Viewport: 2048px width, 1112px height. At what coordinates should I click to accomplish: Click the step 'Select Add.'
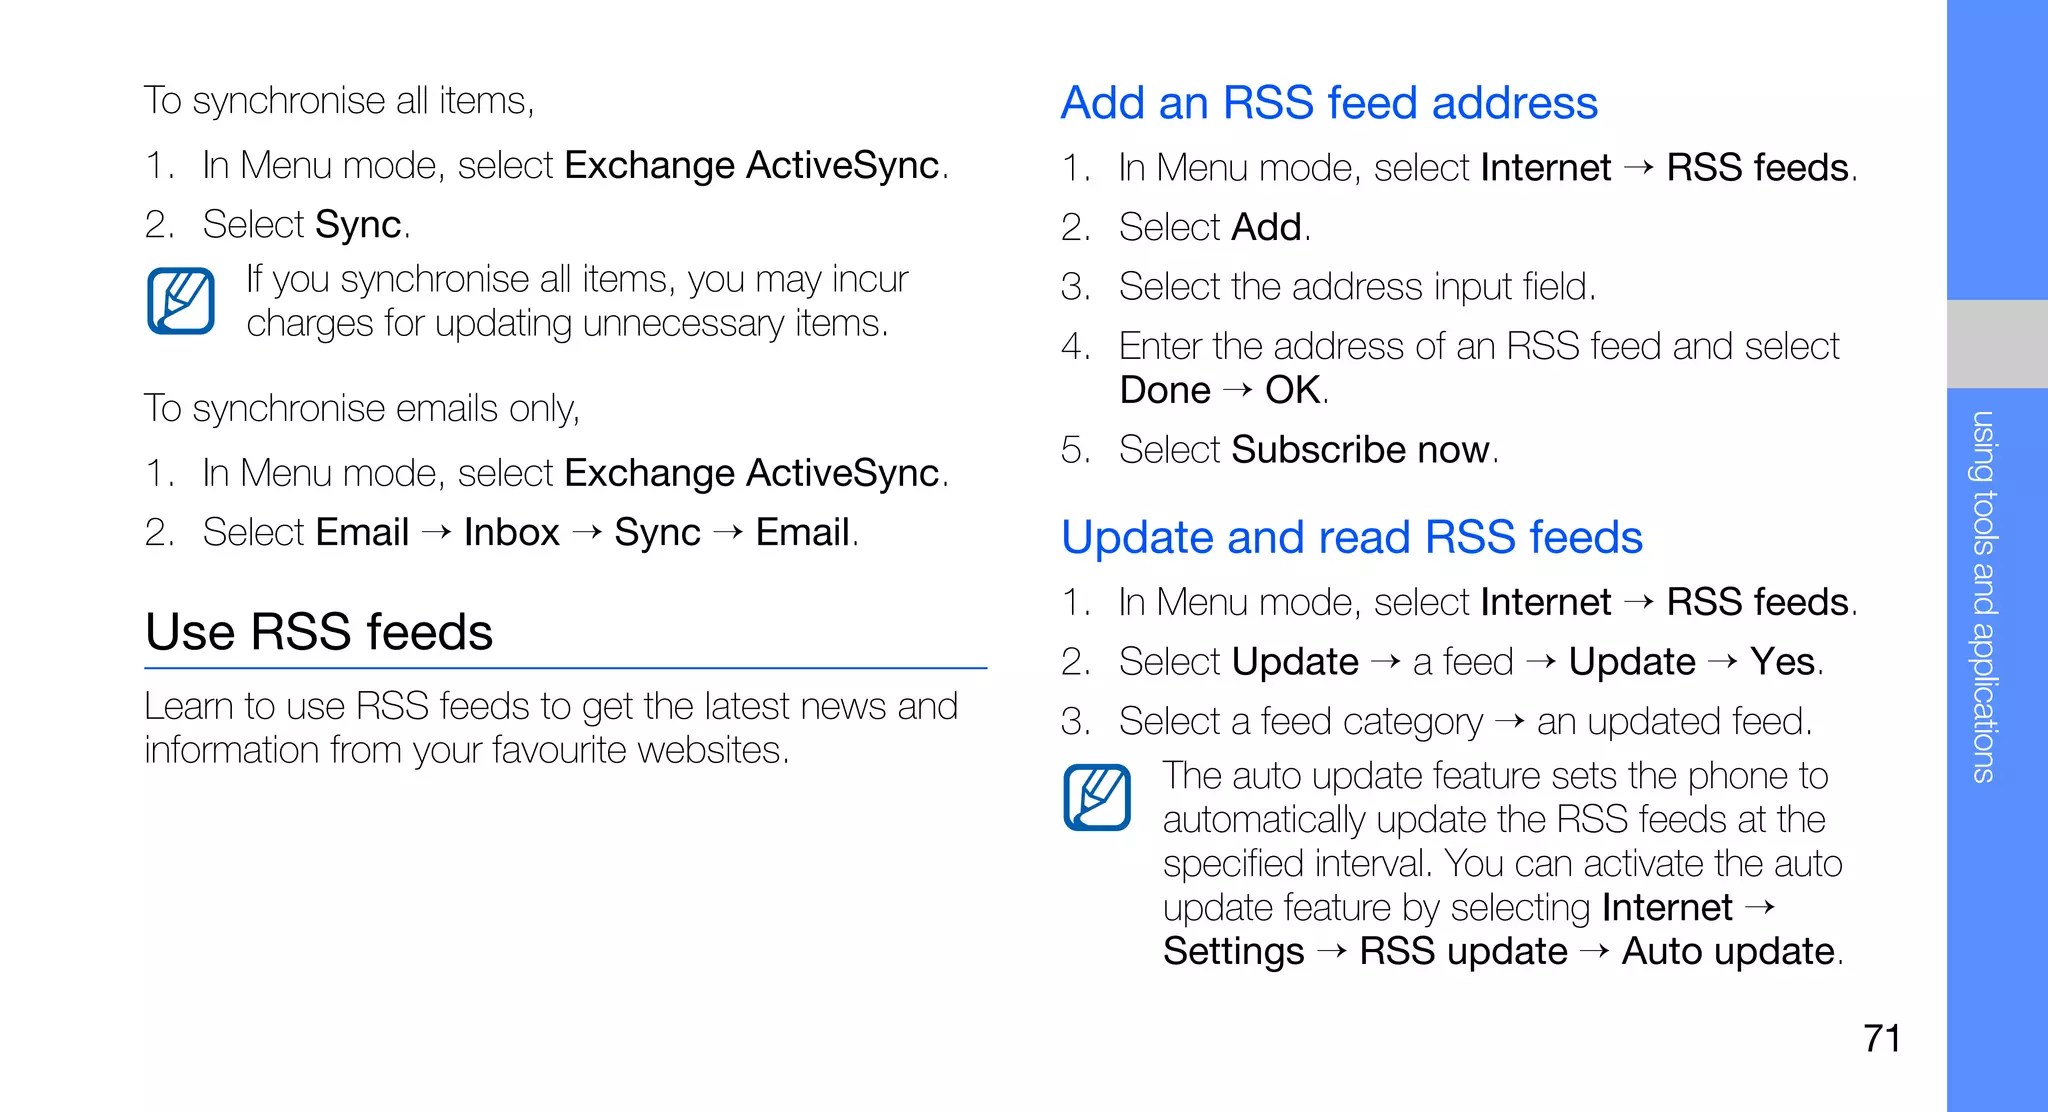[1185, 228]
